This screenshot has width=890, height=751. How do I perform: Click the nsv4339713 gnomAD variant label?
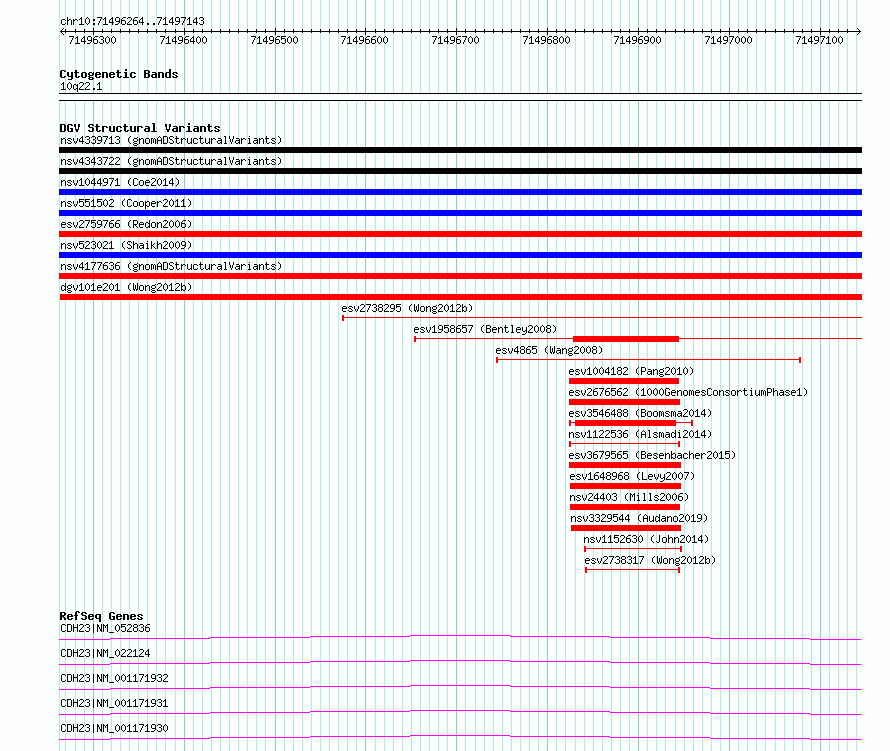(x=171, y=140)
